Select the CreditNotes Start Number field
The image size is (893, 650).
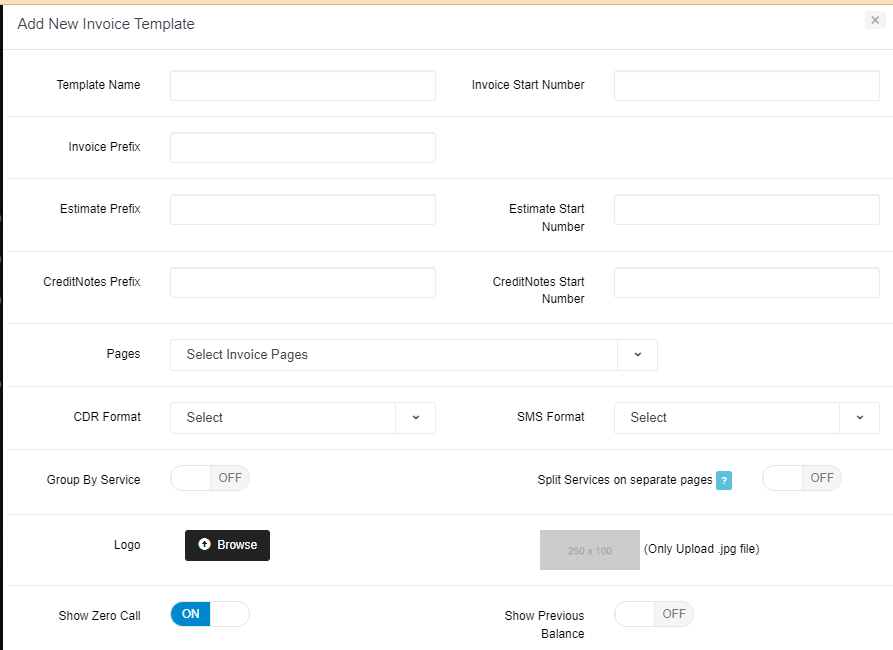[746, 283]
